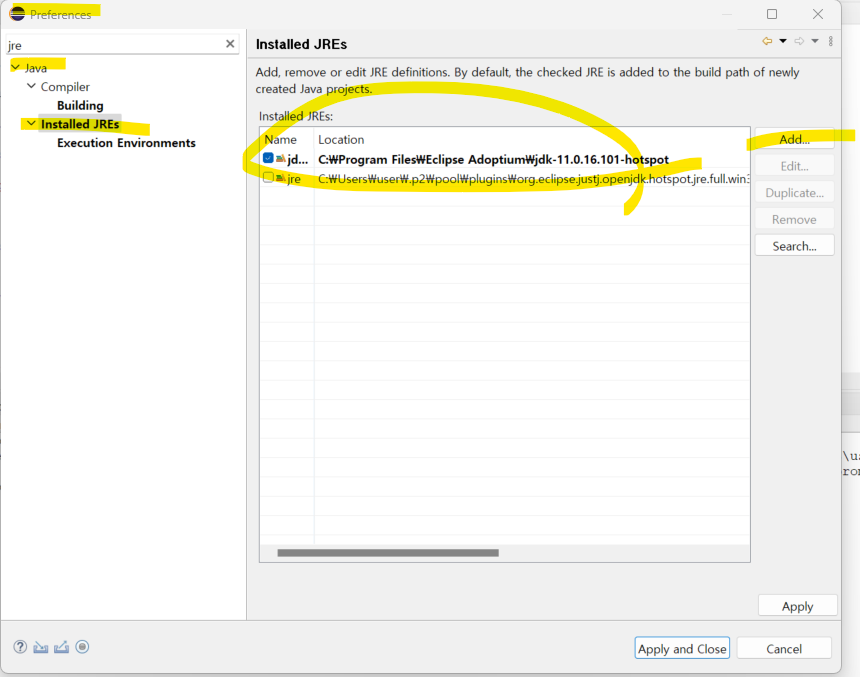Click the Add... button
Screen dimensions: 860x677
click(x=794, y=139)
